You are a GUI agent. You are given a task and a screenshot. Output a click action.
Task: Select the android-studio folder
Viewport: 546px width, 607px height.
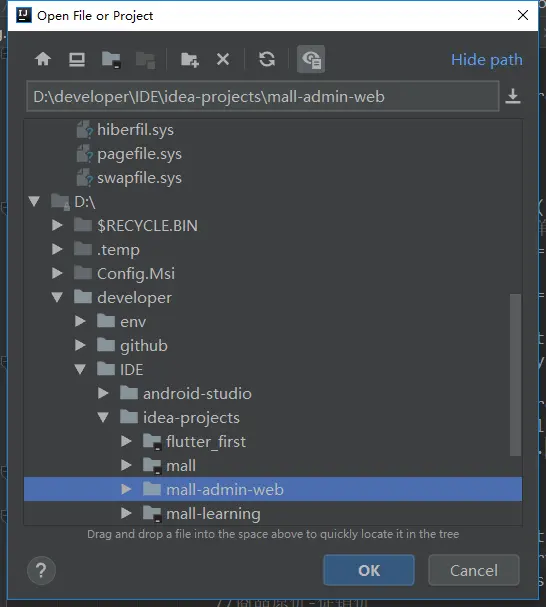coord(197,394)
